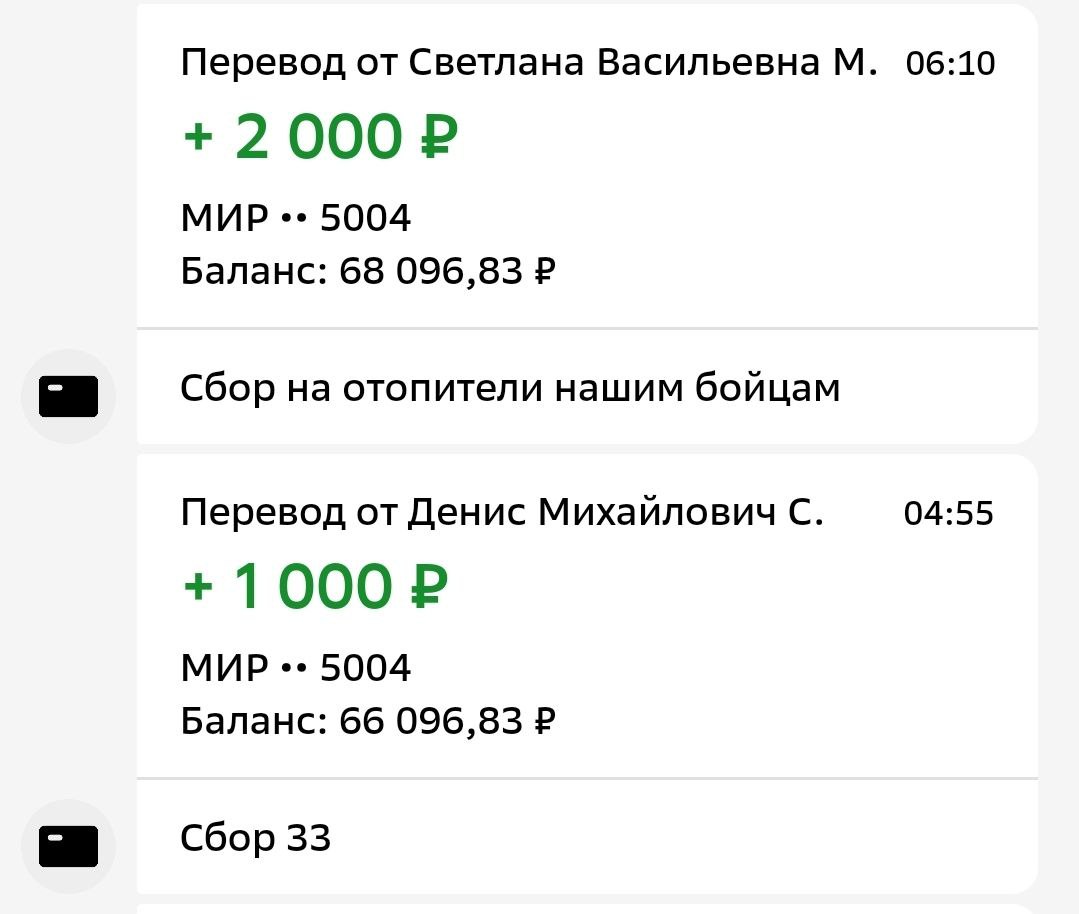
Task: Tap МИР •• 5004 in Светлана's transfer
Action: [296, 218]
